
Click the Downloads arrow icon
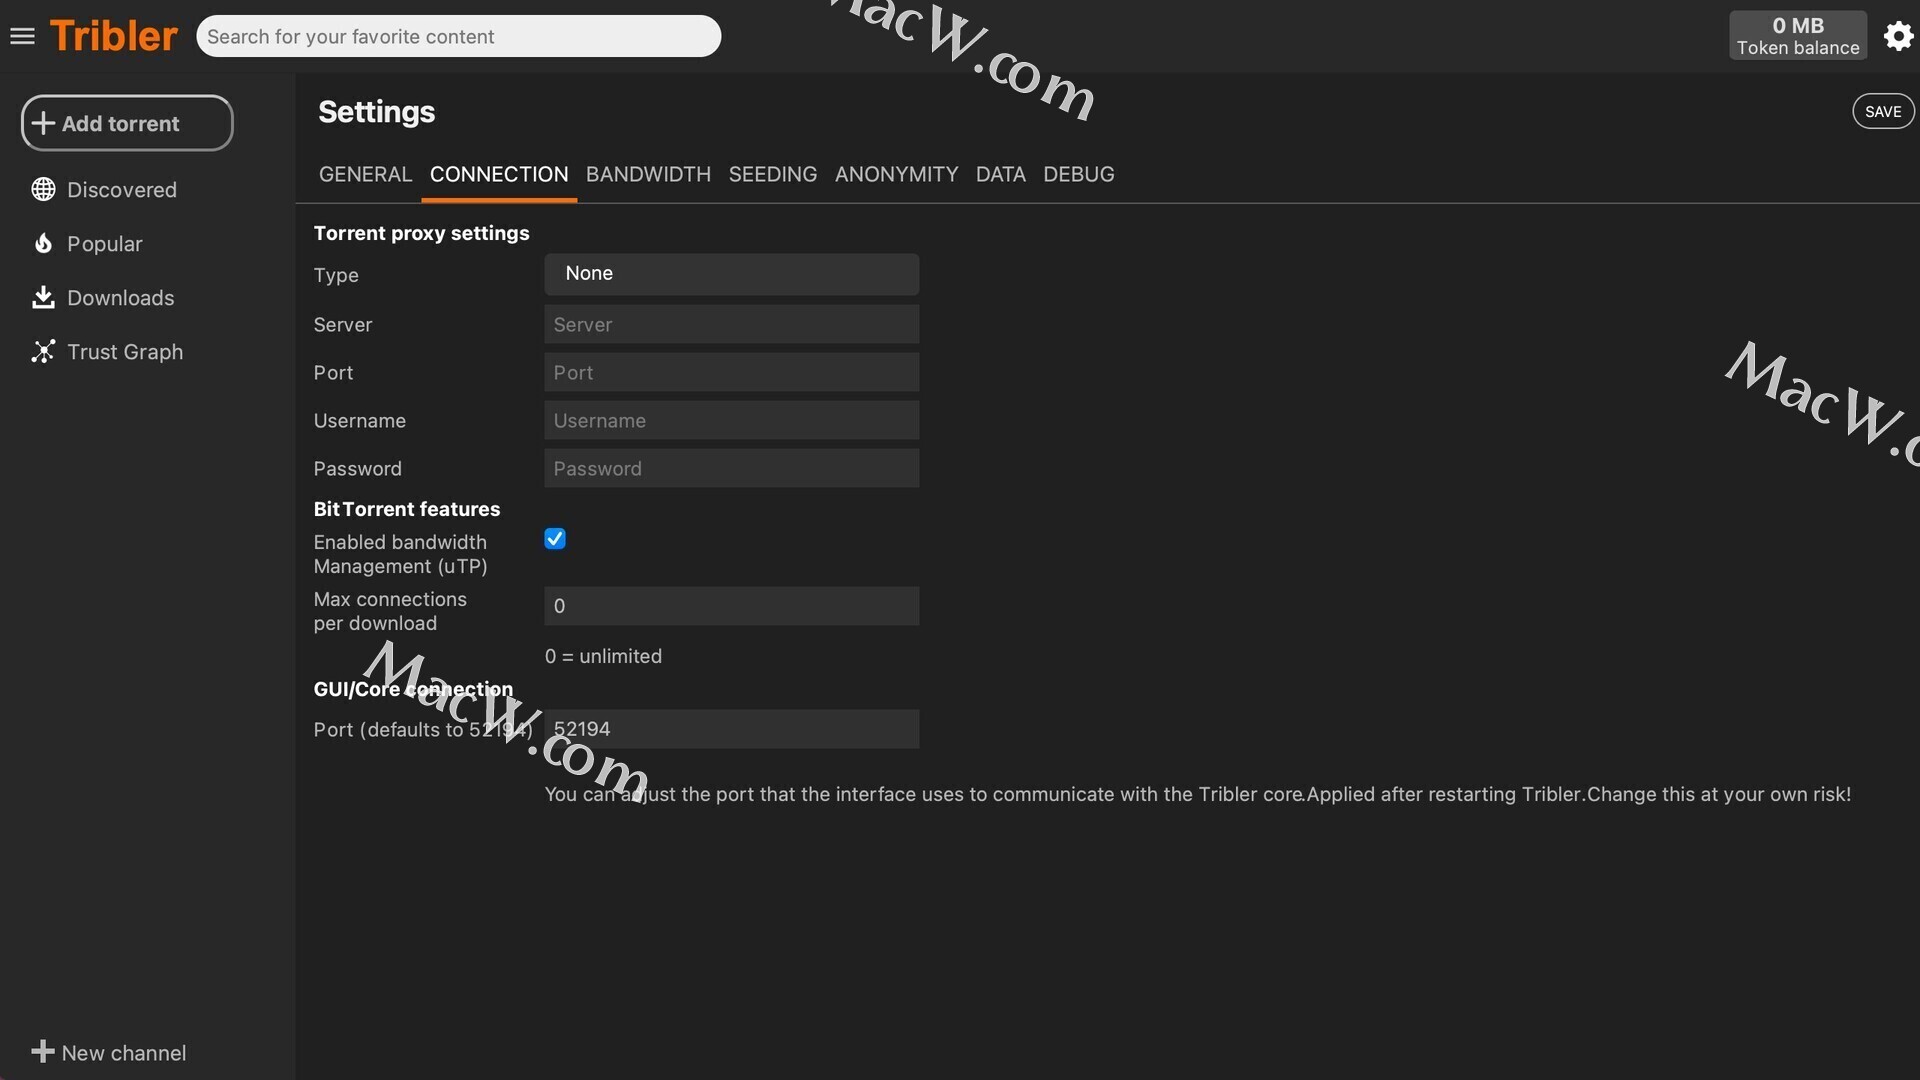(43, 297)
